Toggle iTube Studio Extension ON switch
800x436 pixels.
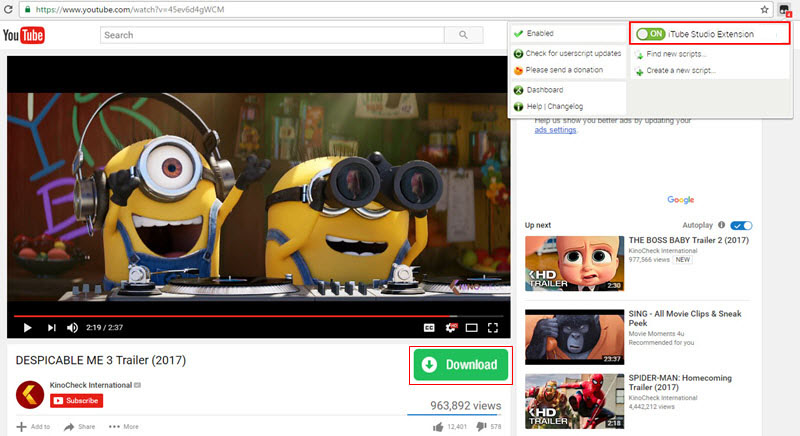click(651, 34)
